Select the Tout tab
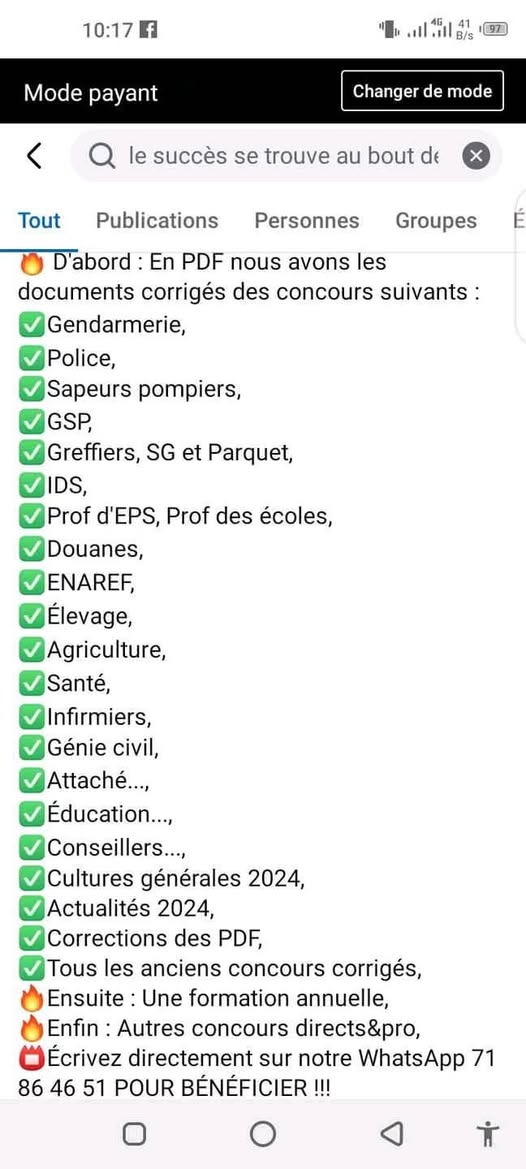The image size is (526, 1169). tap(39, 221)
